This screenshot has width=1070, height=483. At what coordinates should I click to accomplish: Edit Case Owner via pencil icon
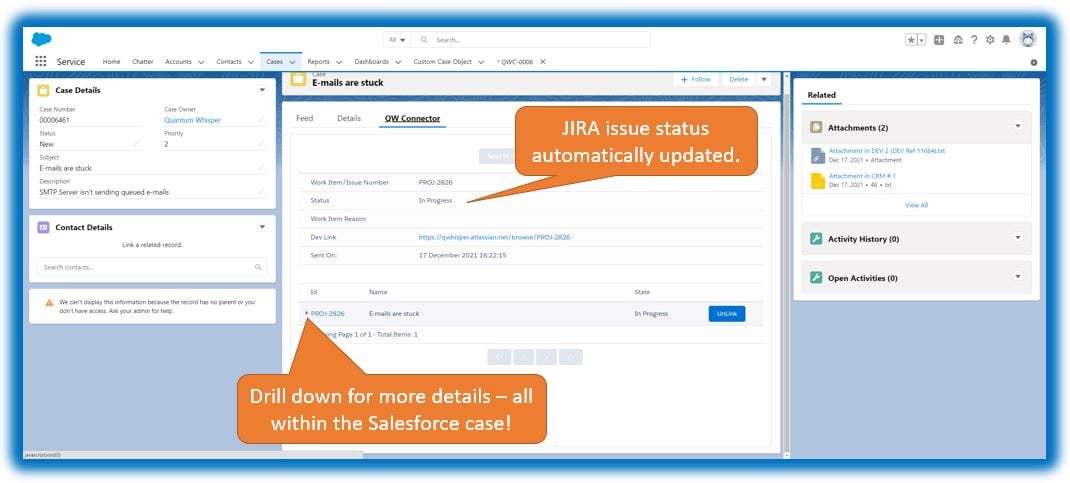point(261,120)
